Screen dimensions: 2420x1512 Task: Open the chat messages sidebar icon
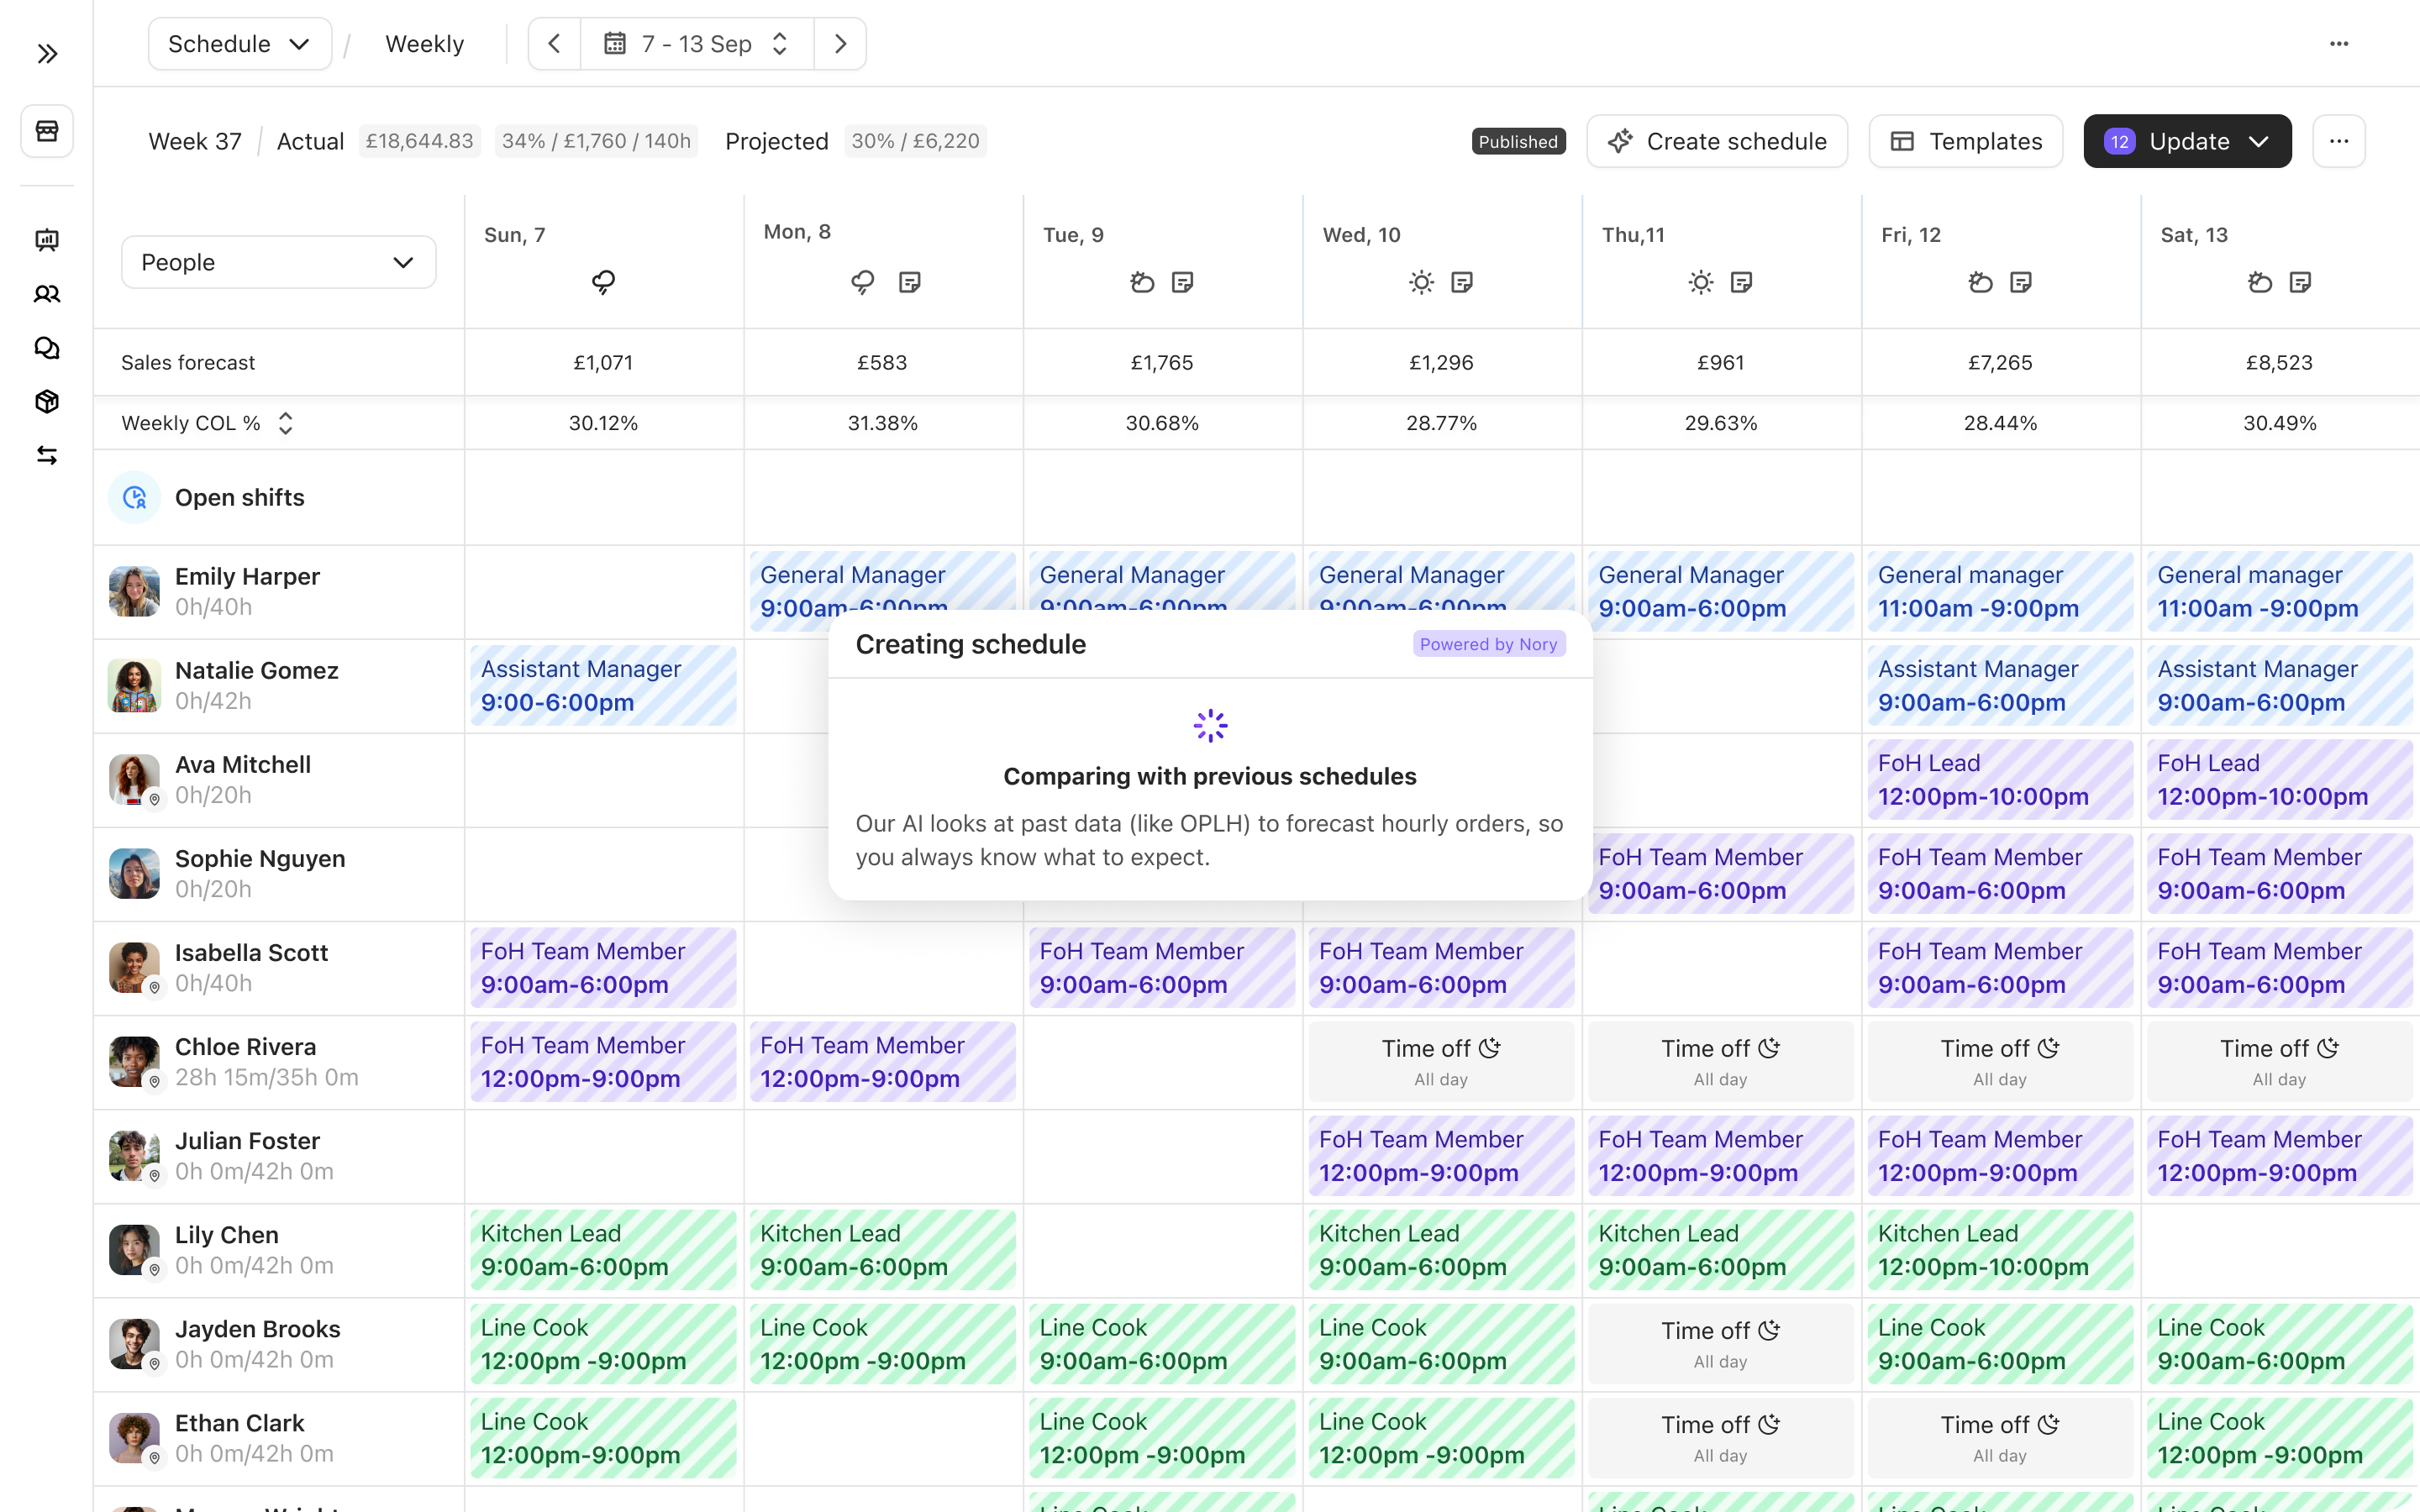coord(47,348)
